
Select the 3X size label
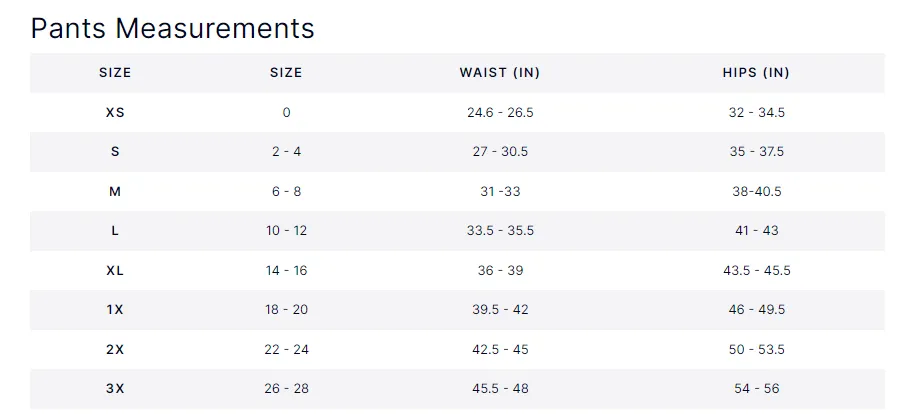(115, 389)
